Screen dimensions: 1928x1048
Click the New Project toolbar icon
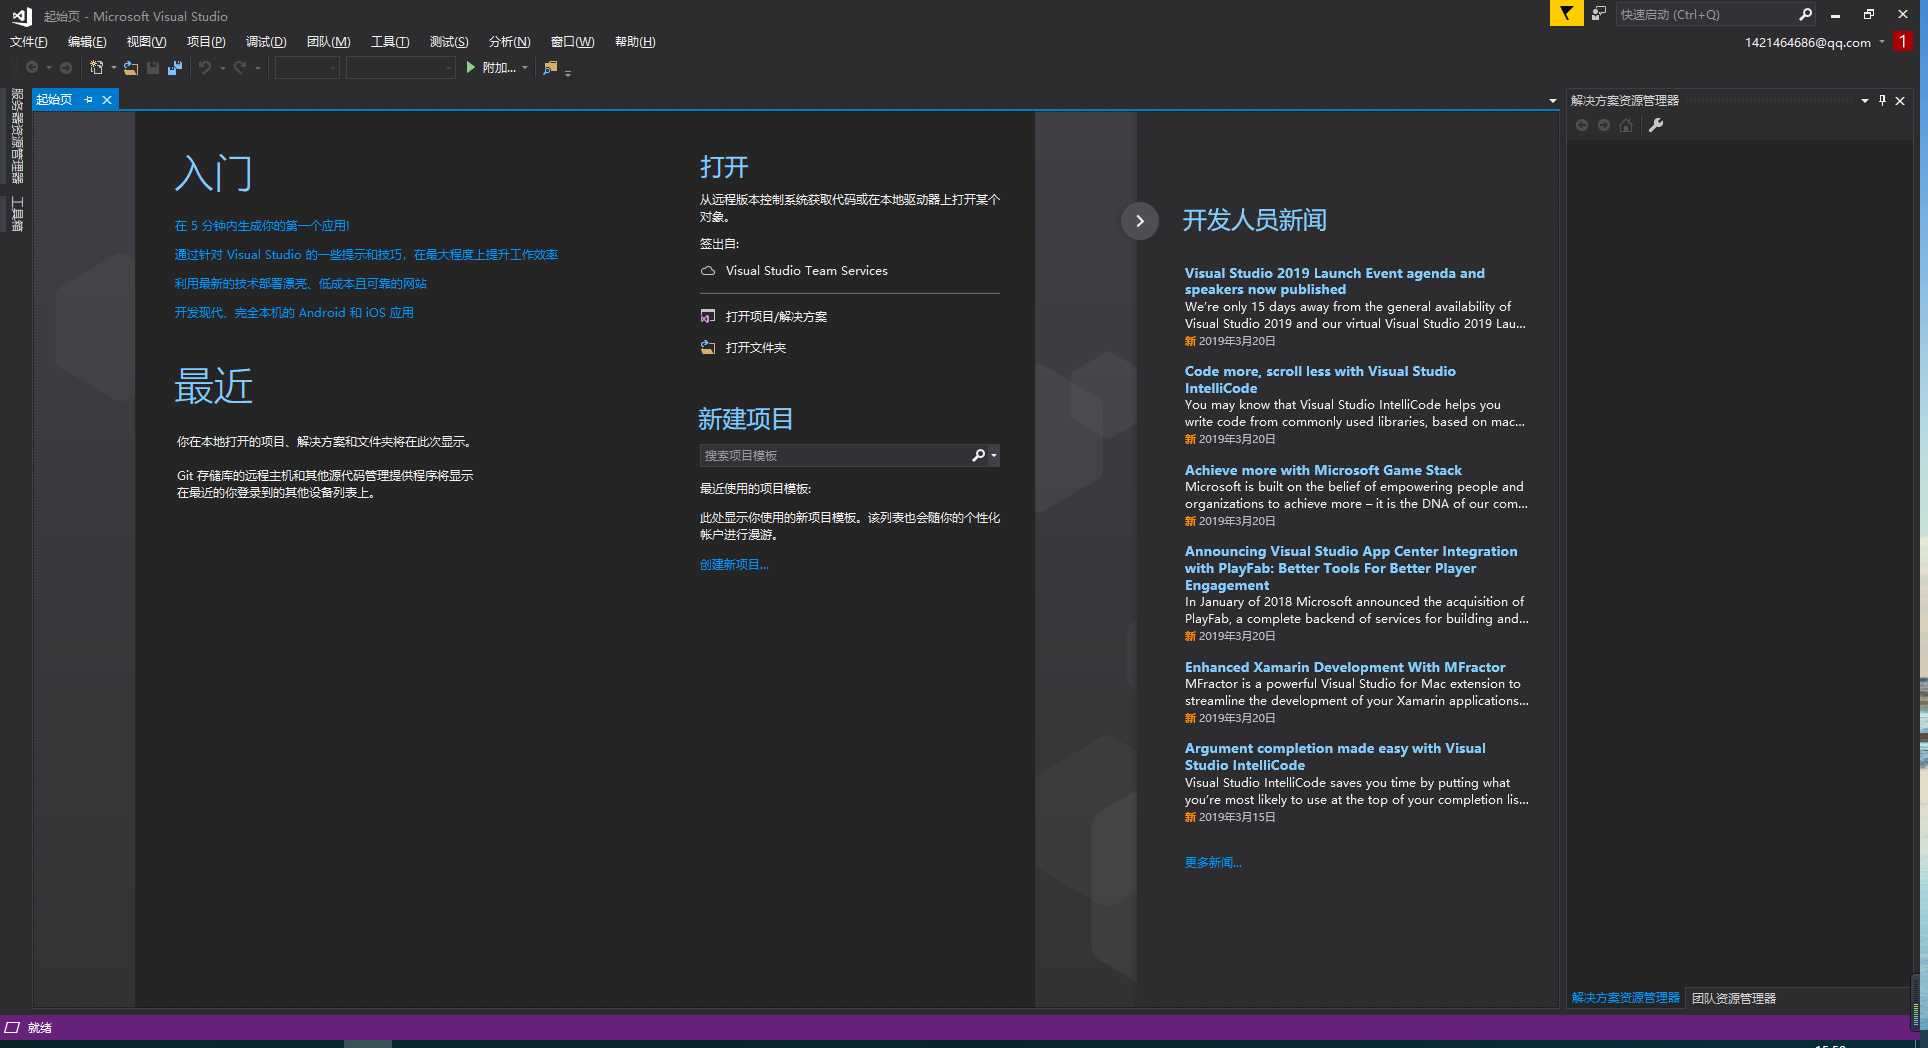point(97,68)
